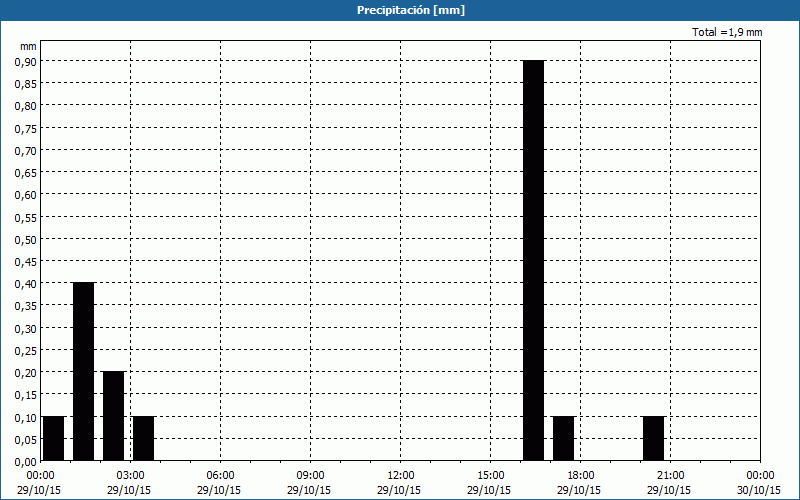Click the 0,60 y-axis label
The width and height of the screenshot is (800, 500).
(26, 195)
